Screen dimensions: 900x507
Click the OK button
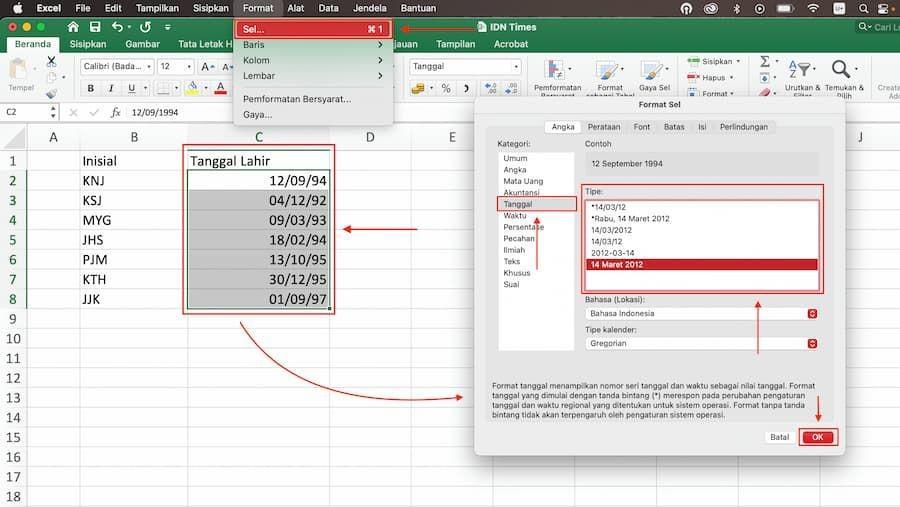tap(818, 437)
